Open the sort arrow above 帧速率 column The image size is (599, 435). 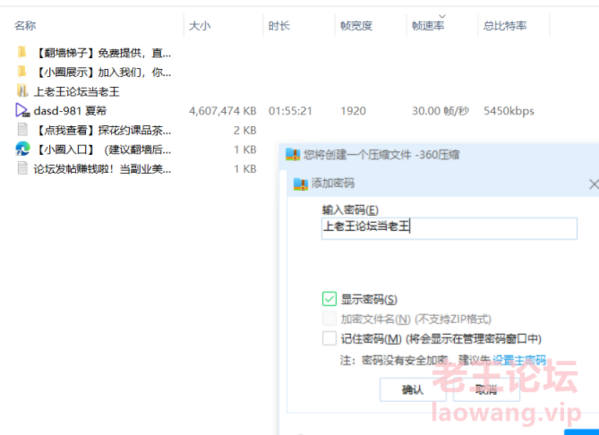pyautogui.click(x=442, y=16)
